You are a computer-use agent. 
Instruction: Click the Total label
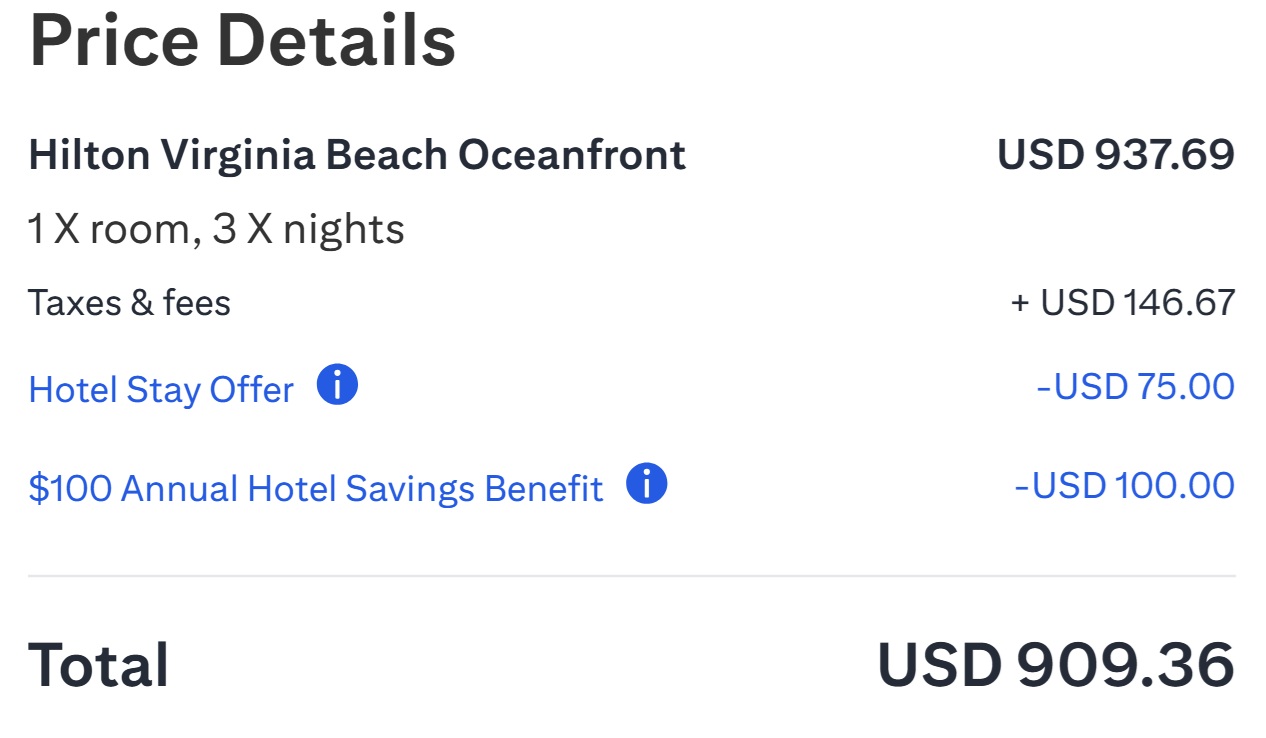coord(99,662)
